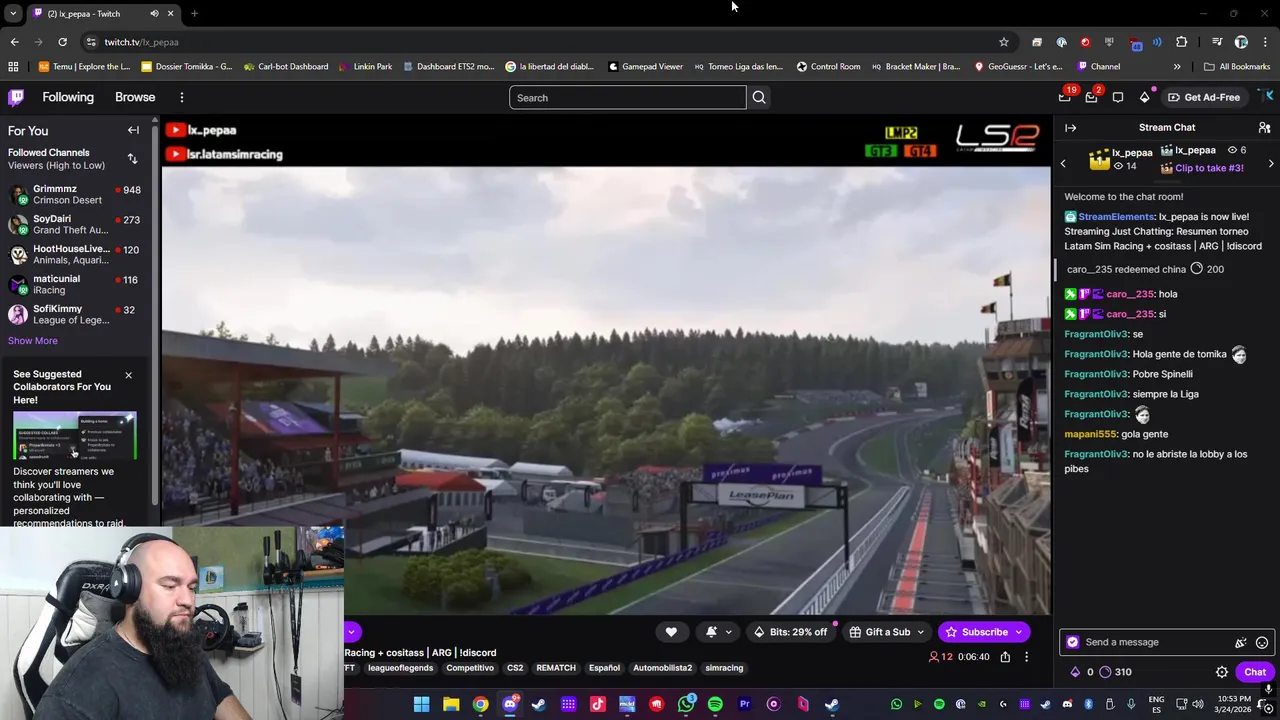Click the purple Chat send button
Image resolution: width=1280 pixels, height=720 pixels.
click(x=1255, y=672)
